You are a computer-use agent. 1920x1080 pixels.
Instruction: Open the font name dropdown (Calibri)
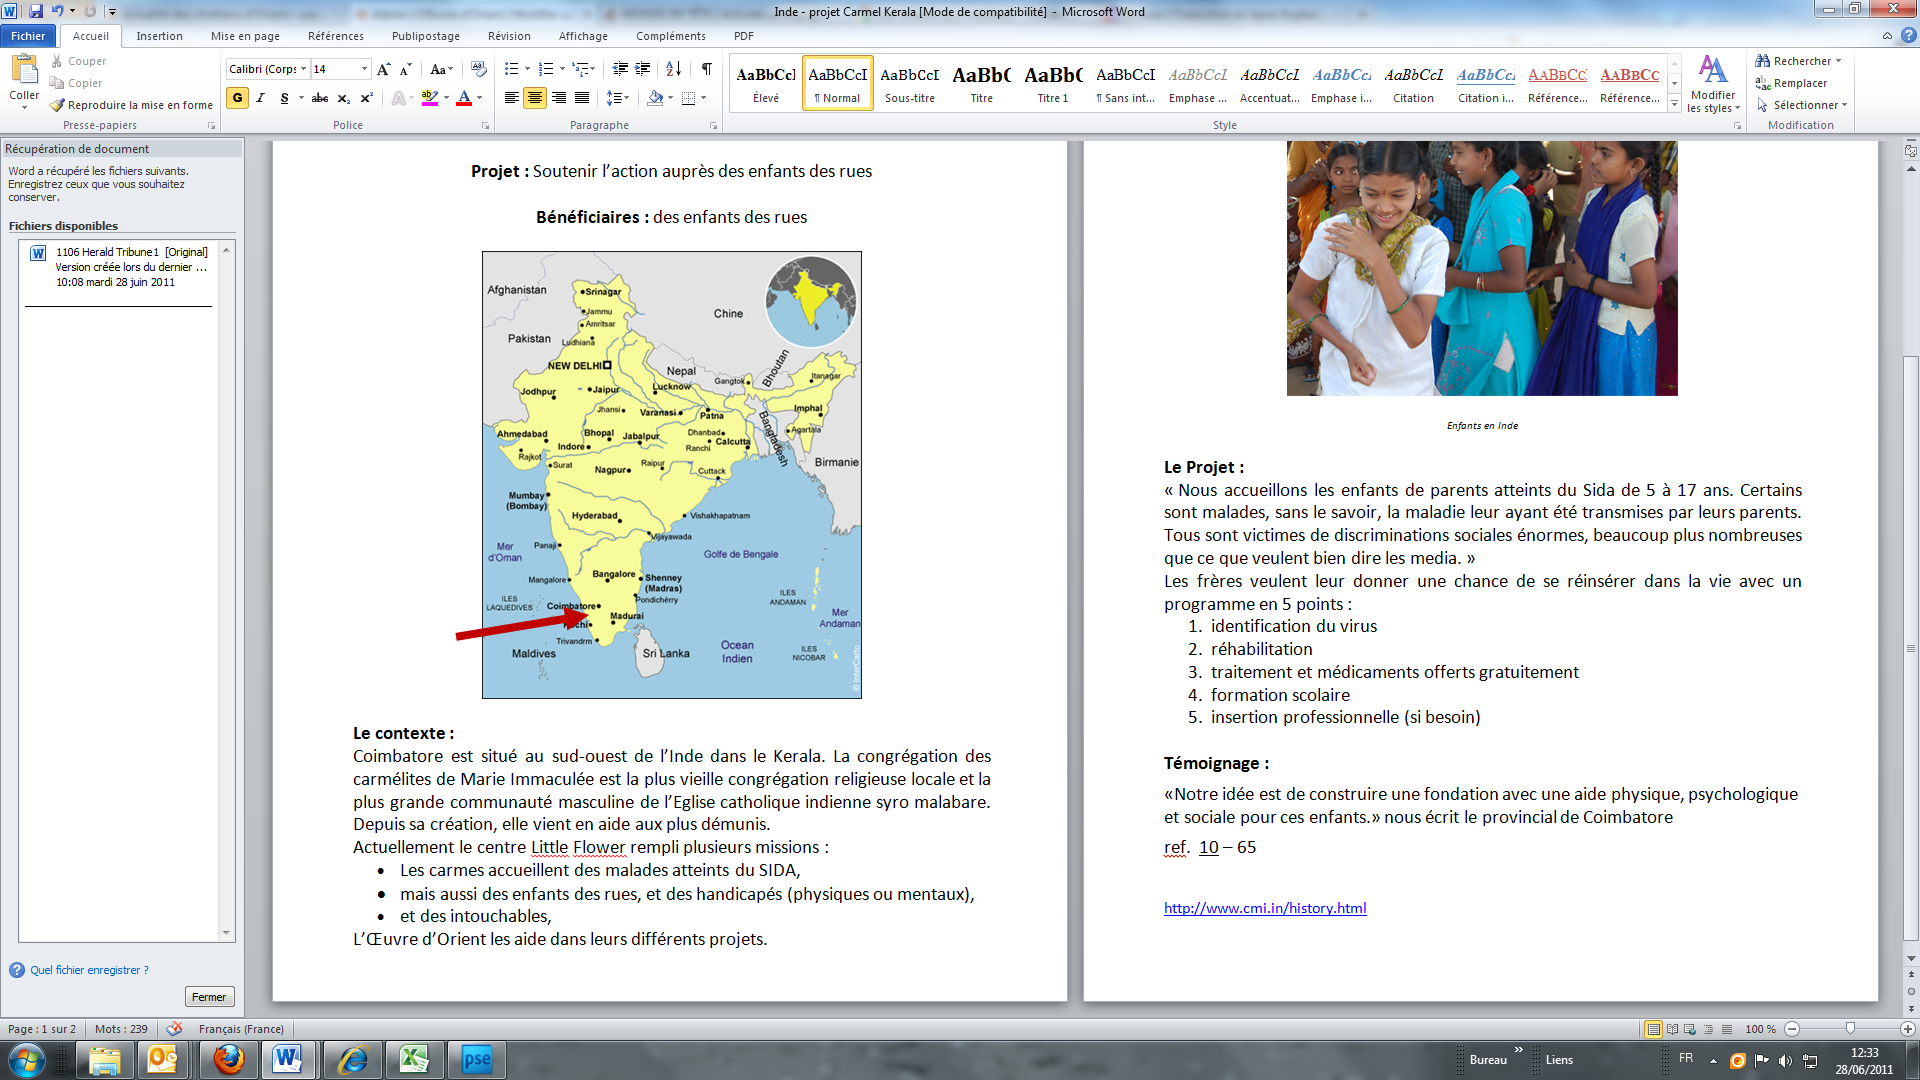303,69
